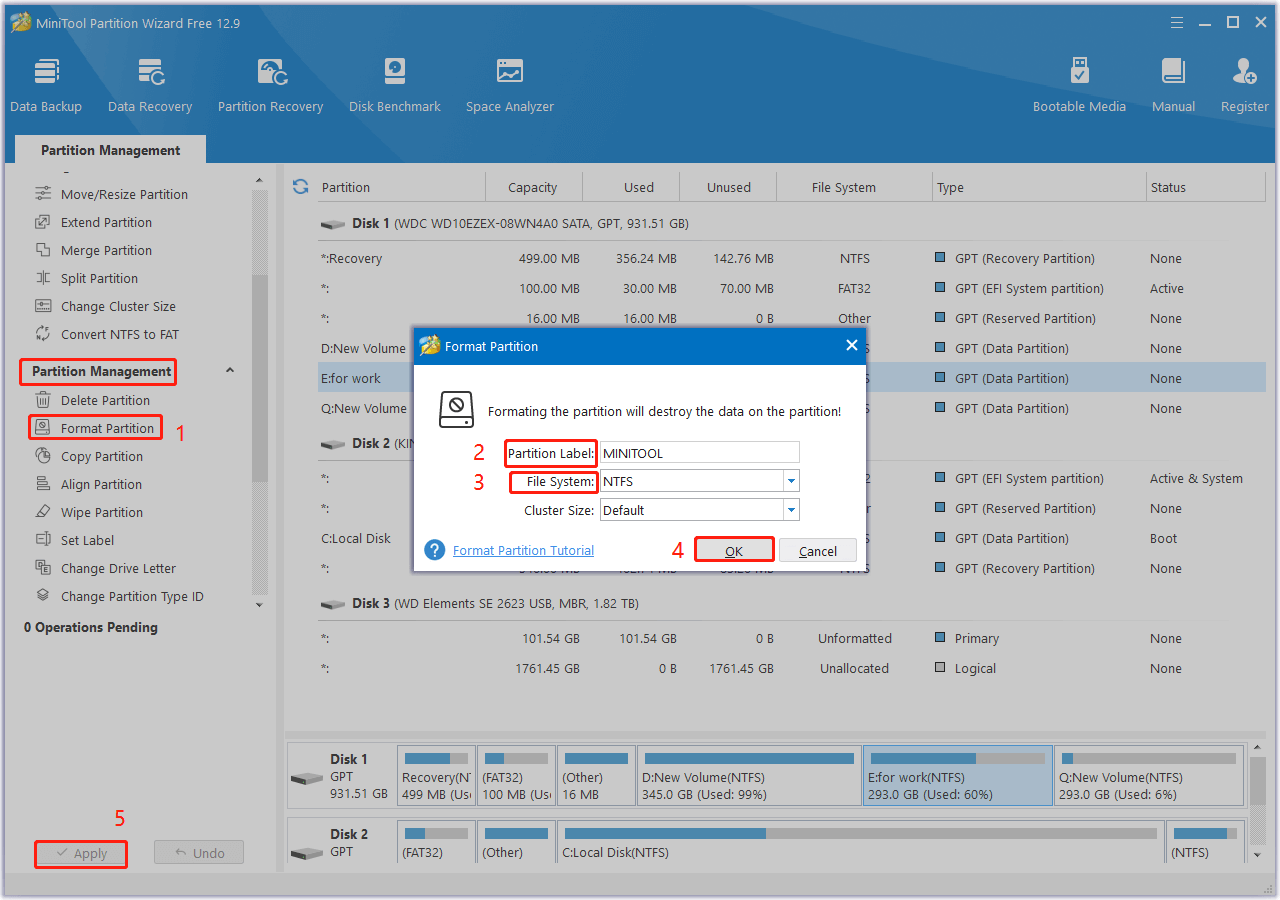
Task: Open the Format Partition Tutorial link
Action: 523,551
